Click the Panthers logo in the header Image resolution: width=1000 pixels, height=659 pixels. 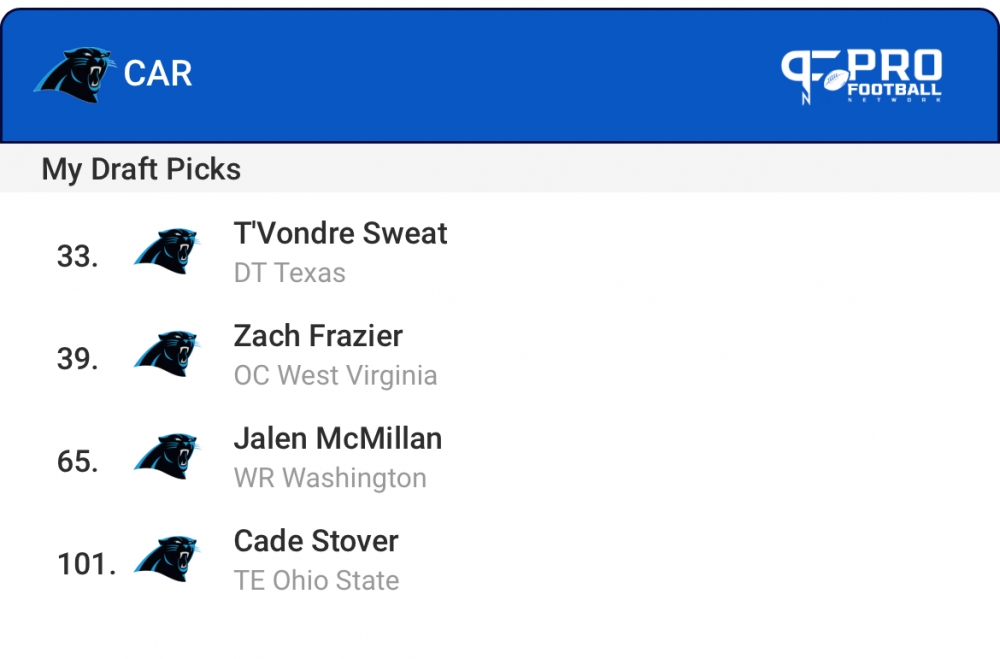(x=74, y=74)
